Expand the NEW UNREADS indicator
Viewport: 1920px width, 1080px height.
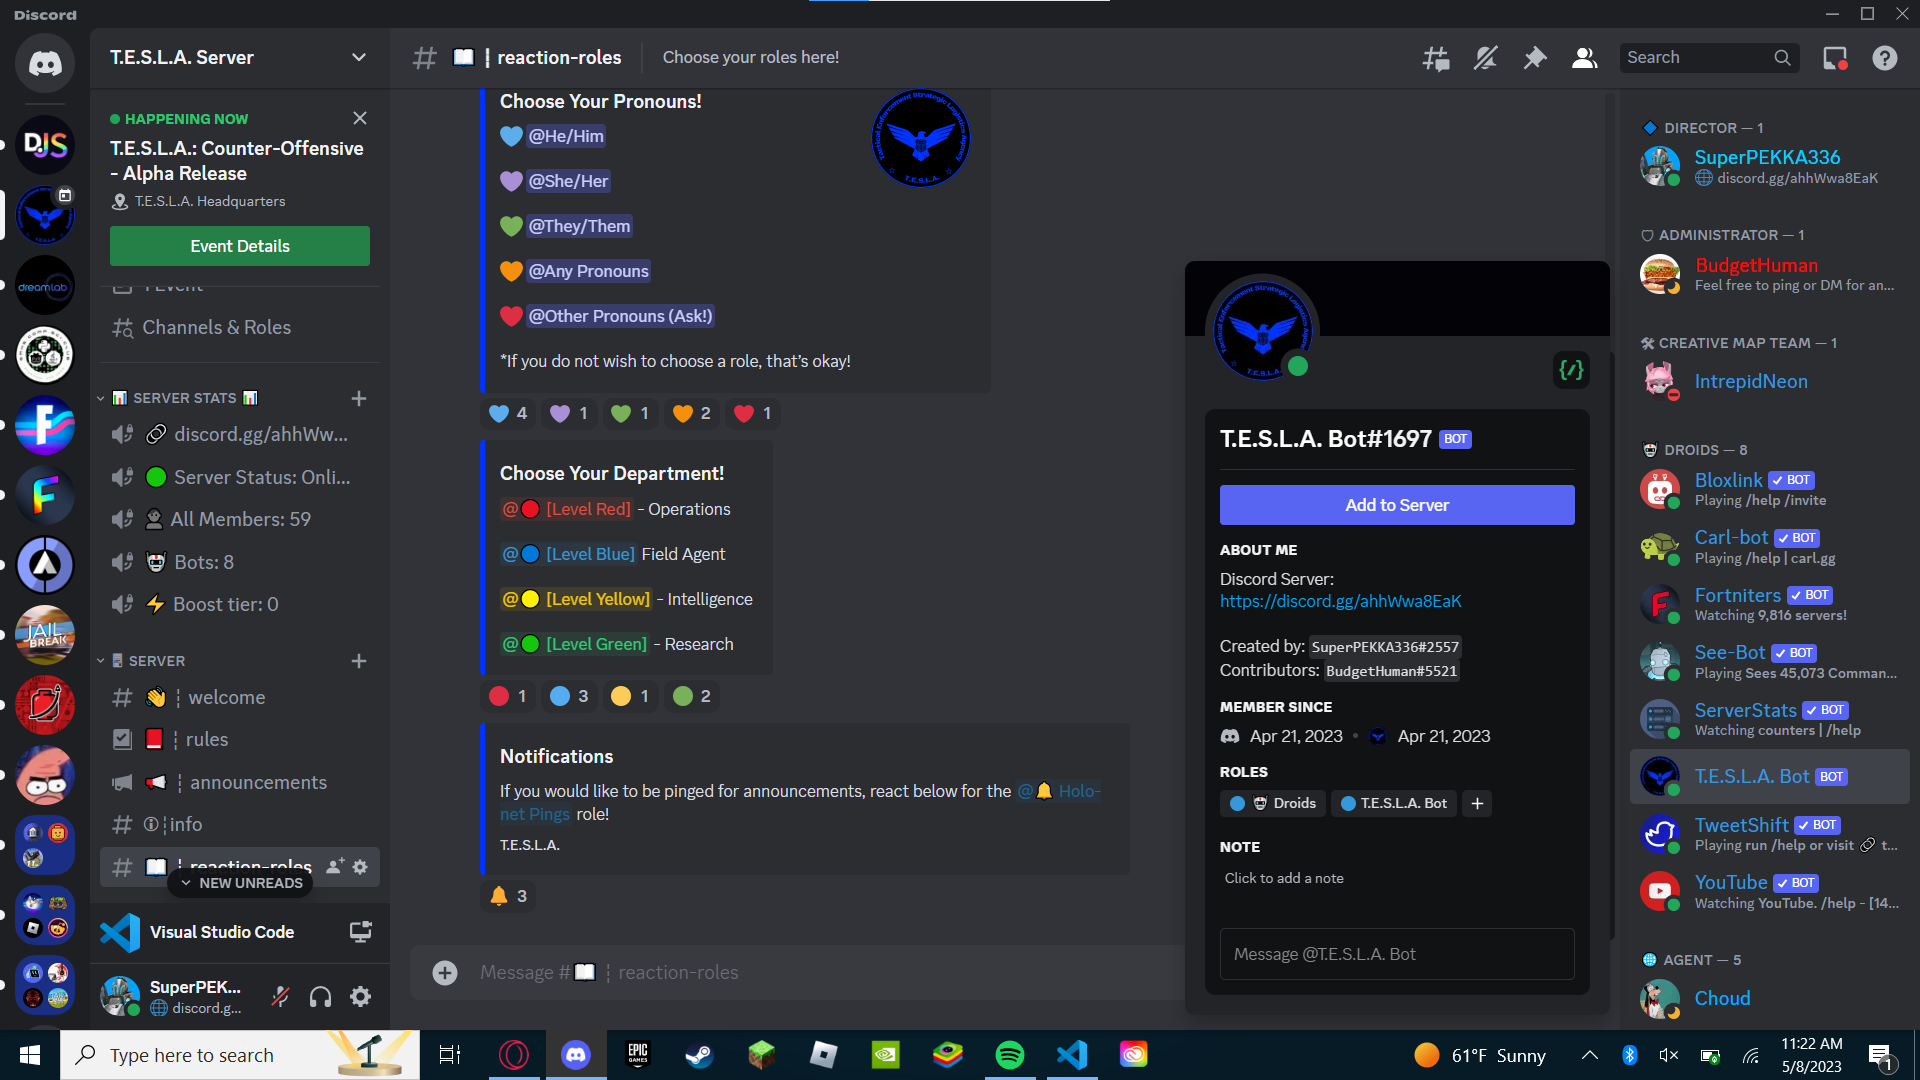pyautogui.click(x=240, y=883)
